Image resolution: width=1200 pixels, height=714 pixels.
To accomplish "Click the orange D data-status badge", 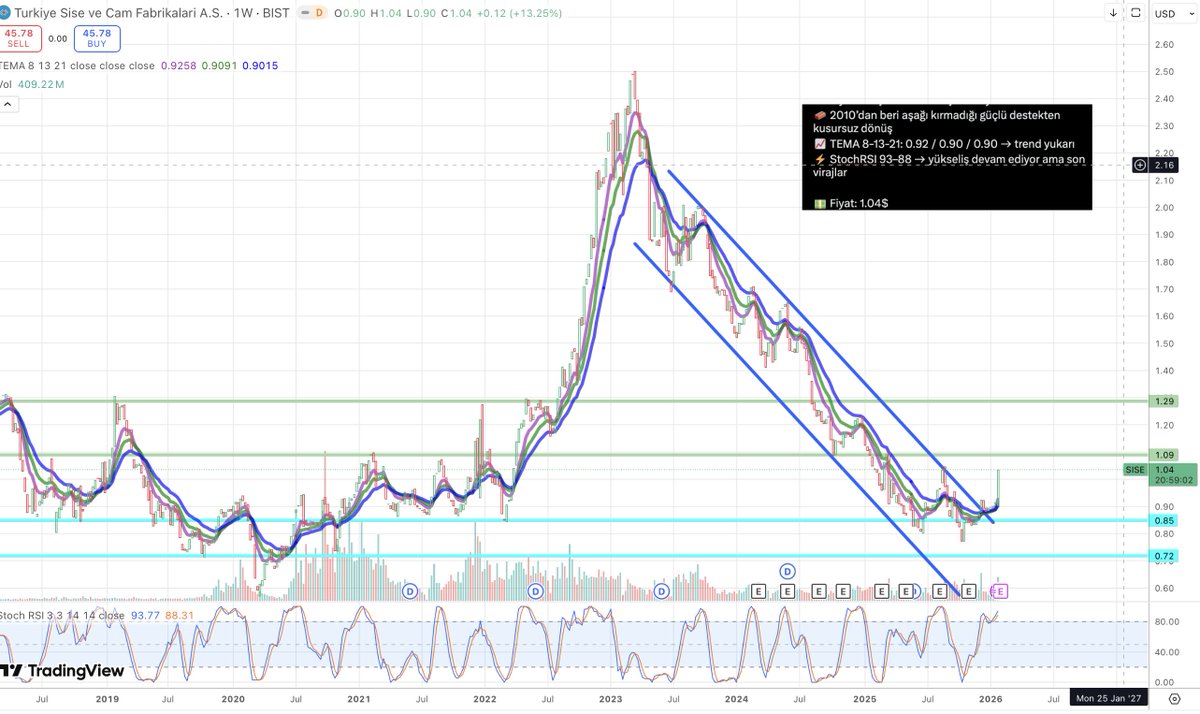I will tap(319, 14).
